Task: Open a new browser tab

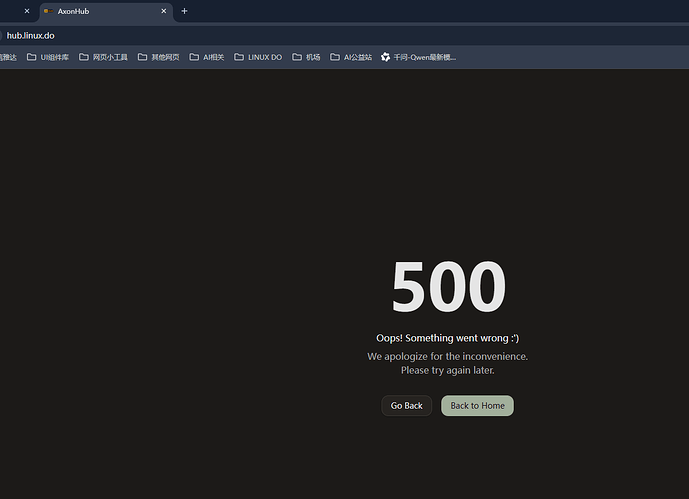Action: [185, 11]
